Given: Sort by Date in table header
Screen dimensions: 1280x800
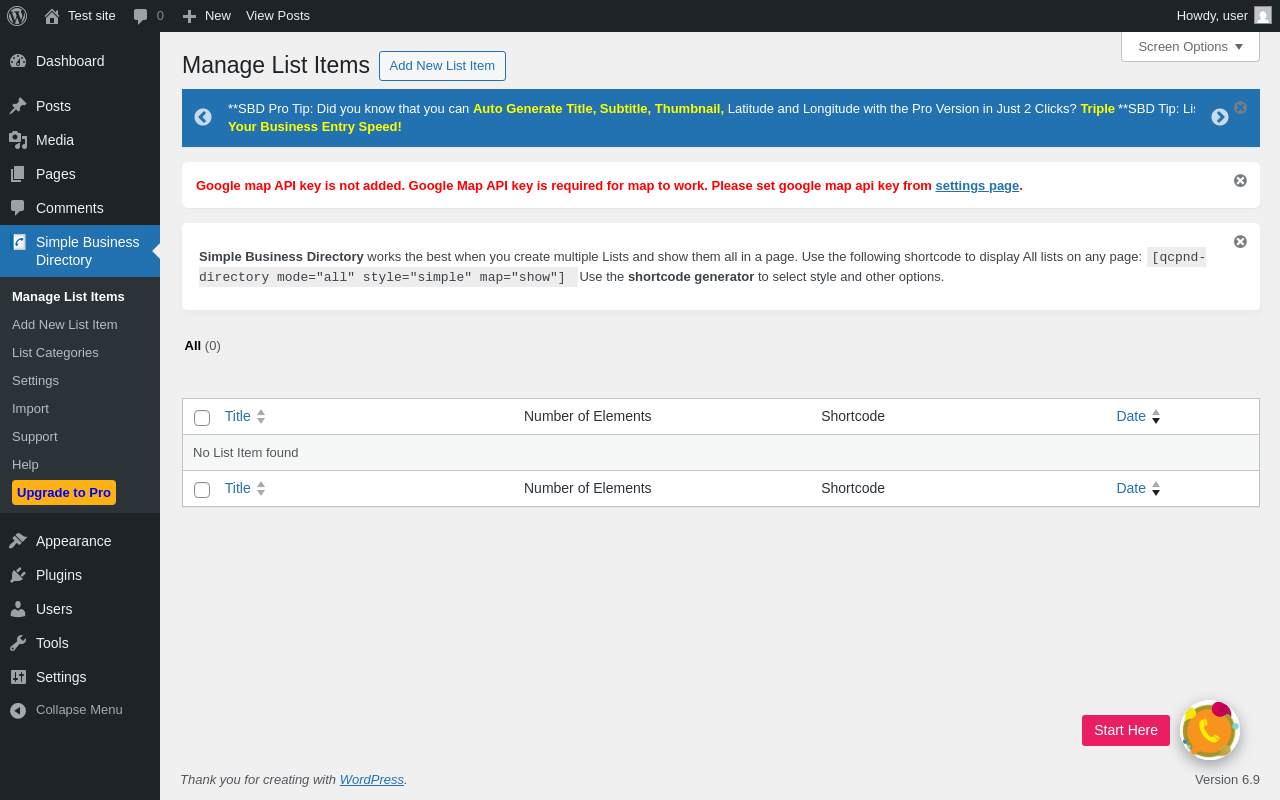Looking at the screenshot, I should pos(1138,416).
